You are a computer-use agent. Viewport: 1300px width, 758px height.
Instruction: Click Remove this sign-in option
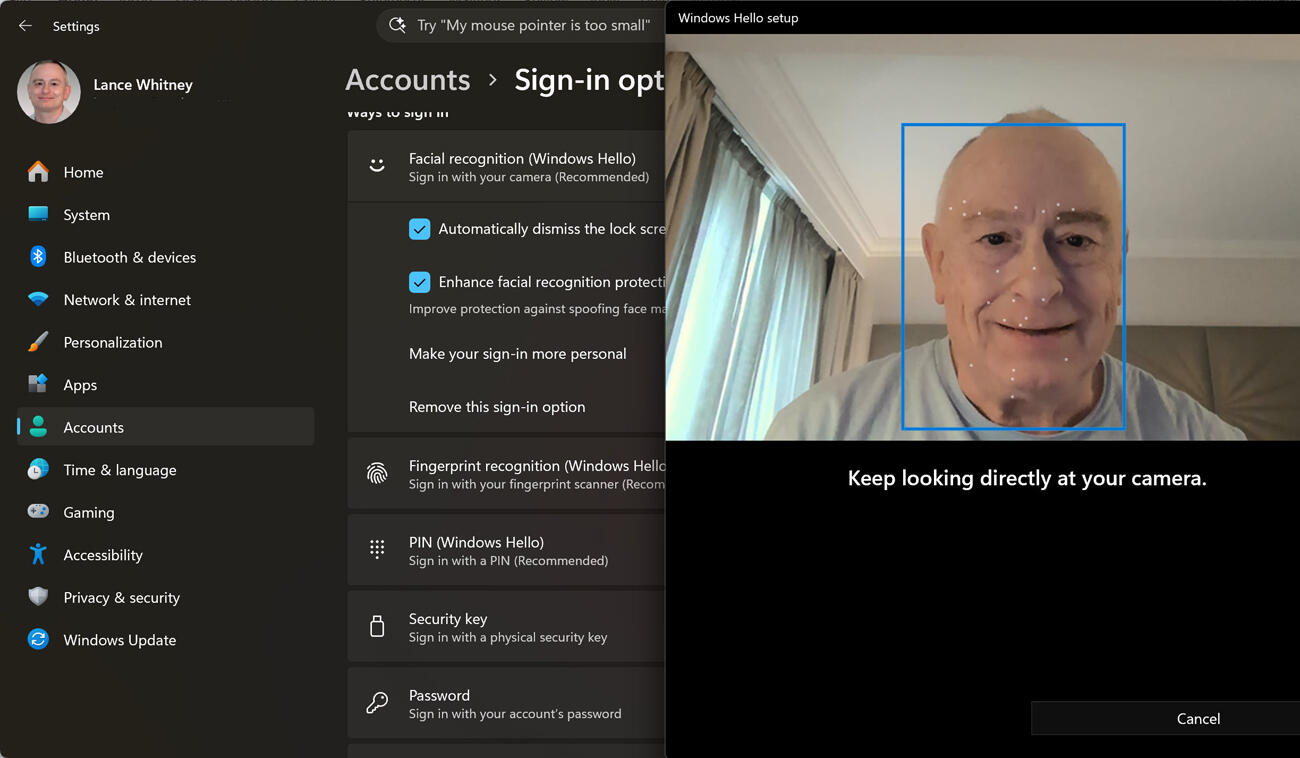point(497,407)
